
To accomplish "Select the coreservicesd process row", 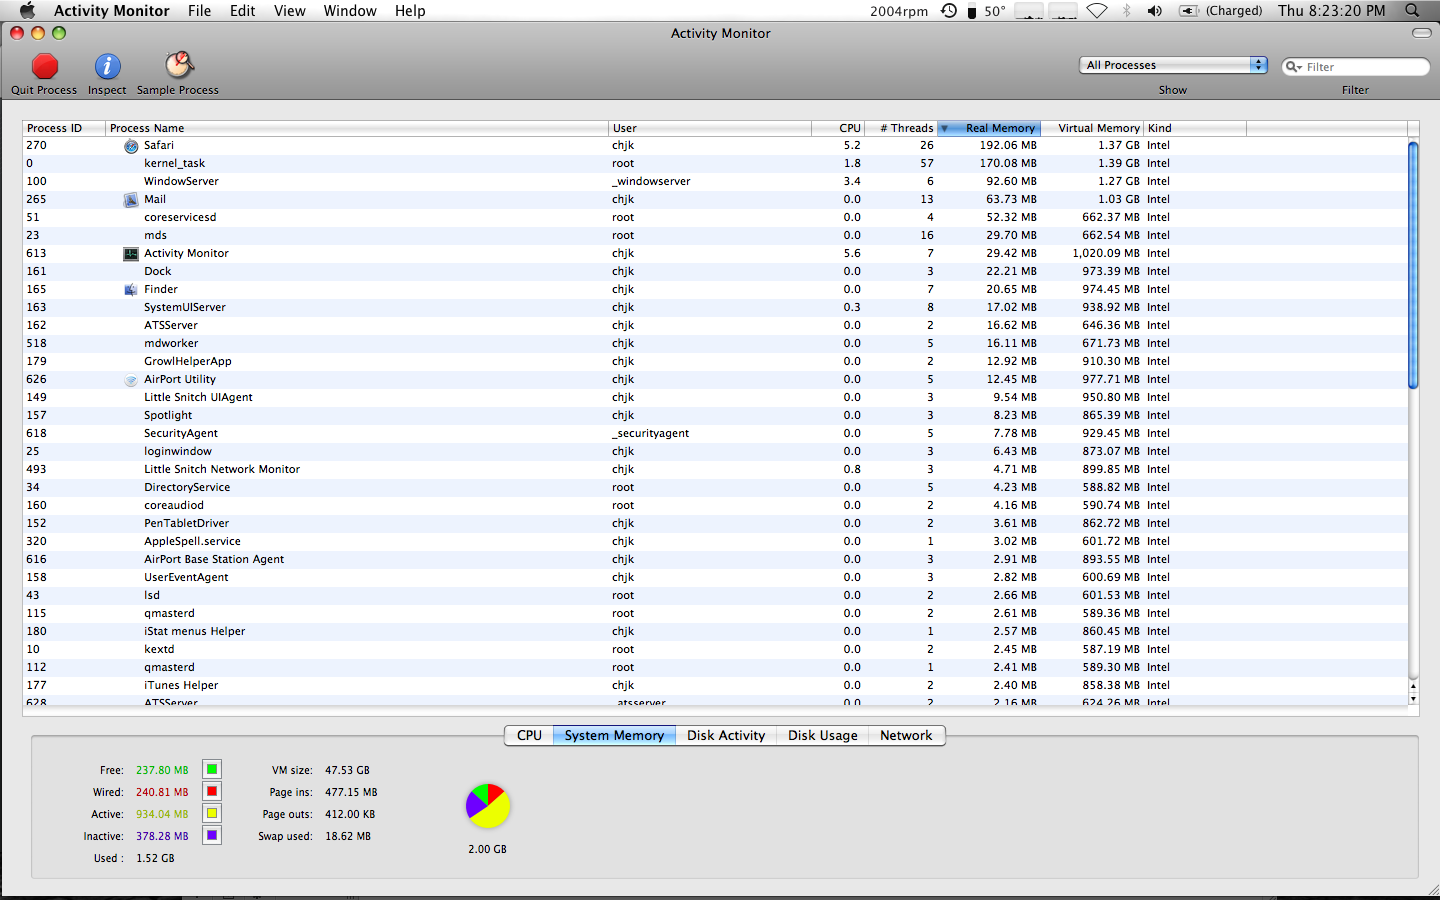I will tap(715, 218).
